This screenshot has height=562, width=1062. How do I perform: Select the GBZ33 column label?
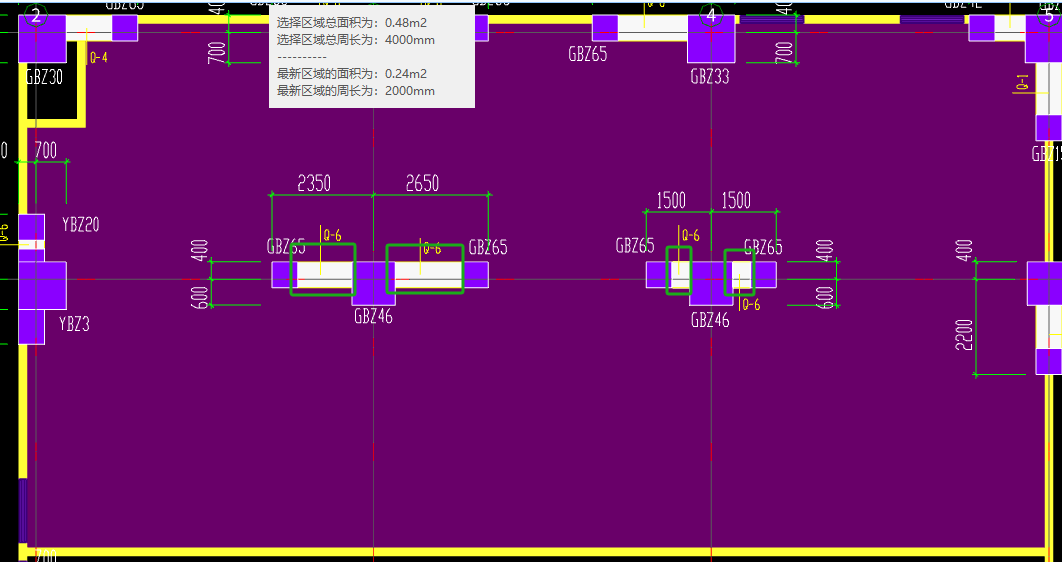(710, 77)
